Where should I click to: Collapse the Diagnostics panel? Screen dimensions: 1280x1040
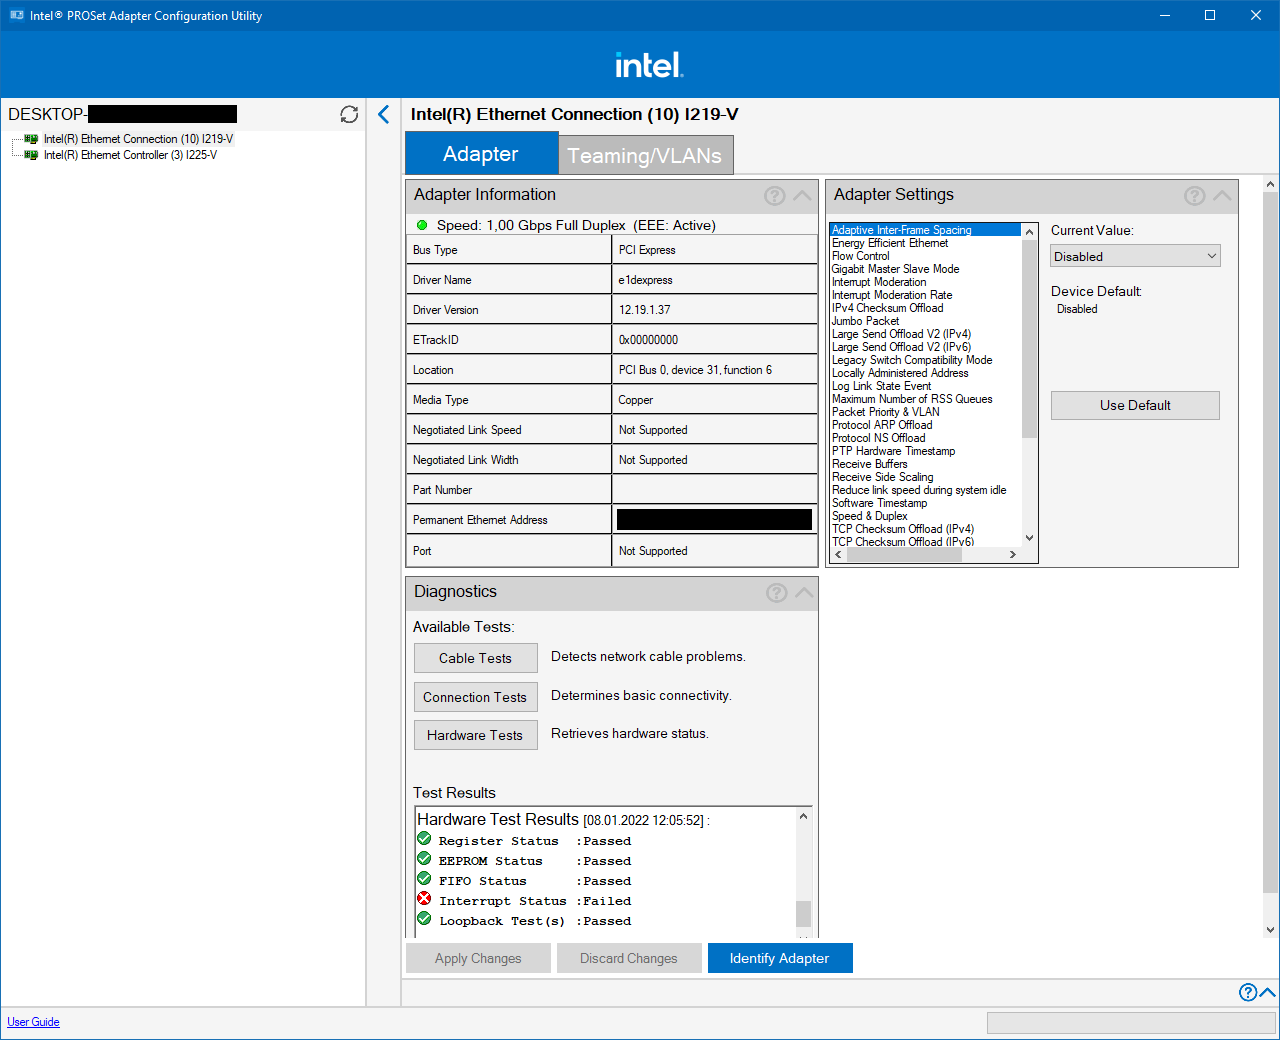(x=804, y=593)
